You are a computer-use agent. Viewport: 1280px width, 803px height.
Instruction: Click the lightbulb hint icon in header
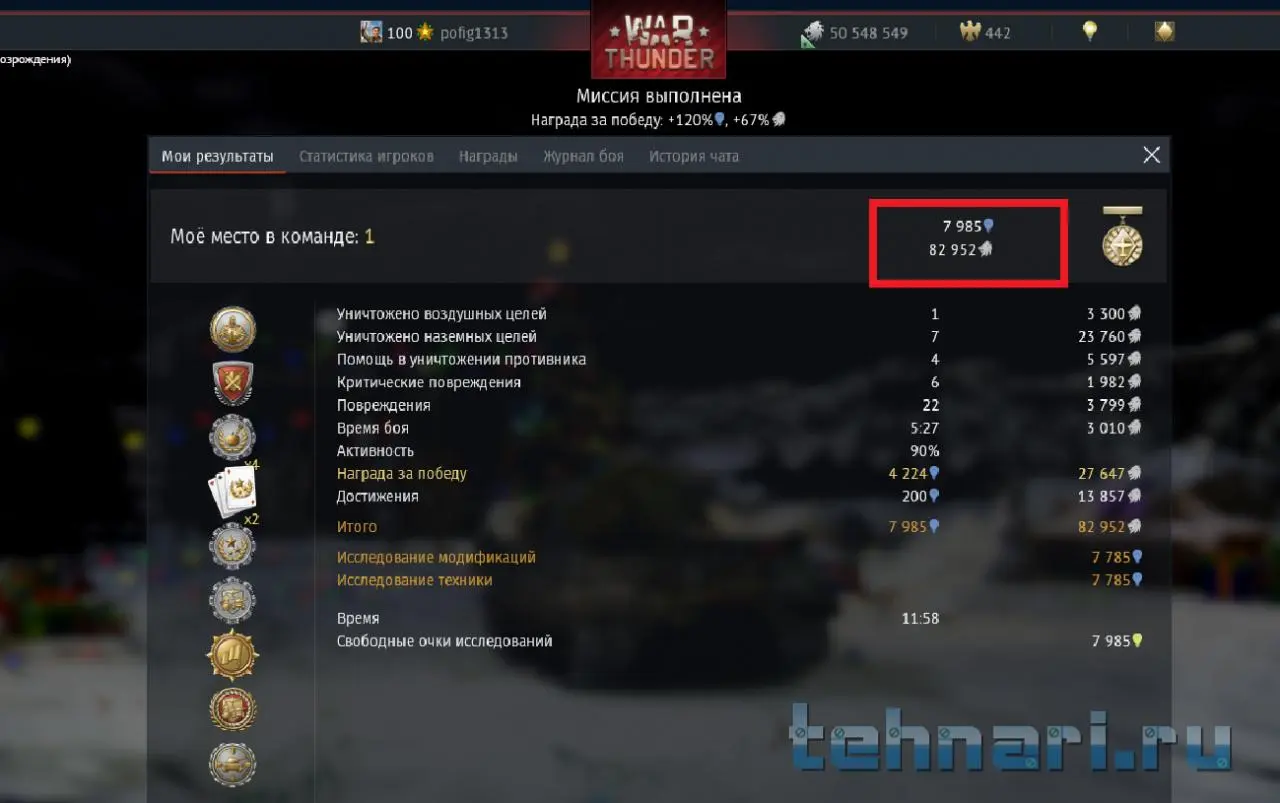tap(1090, 31)
